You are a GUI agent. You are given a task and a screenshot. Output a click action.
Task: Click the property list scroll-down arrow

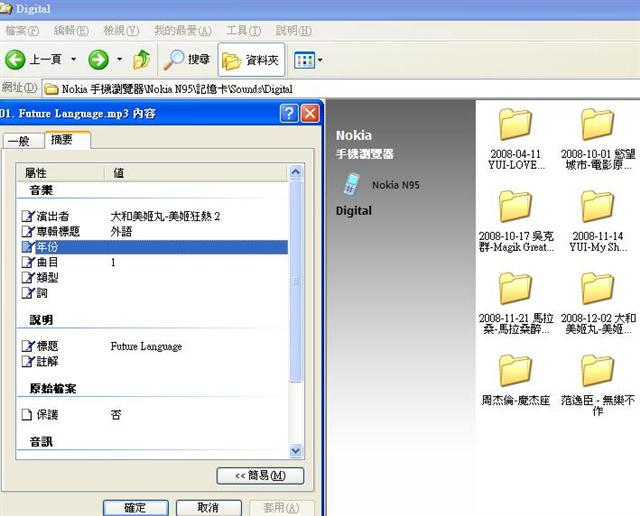pos(296,450)
